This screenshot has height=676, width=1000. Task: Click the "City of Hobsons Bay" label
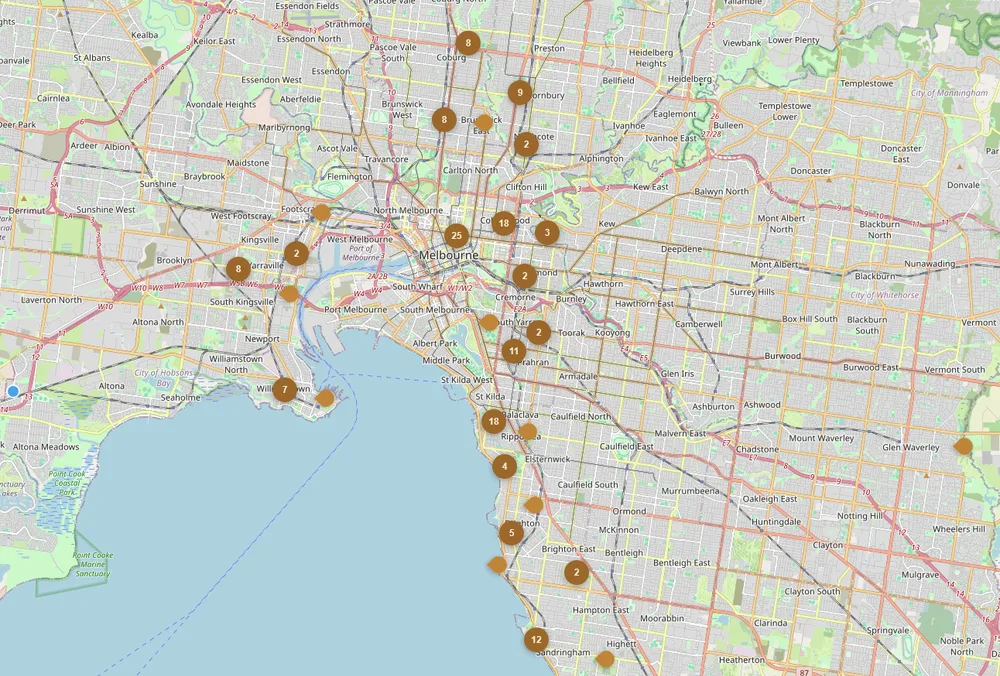[163, 378]
